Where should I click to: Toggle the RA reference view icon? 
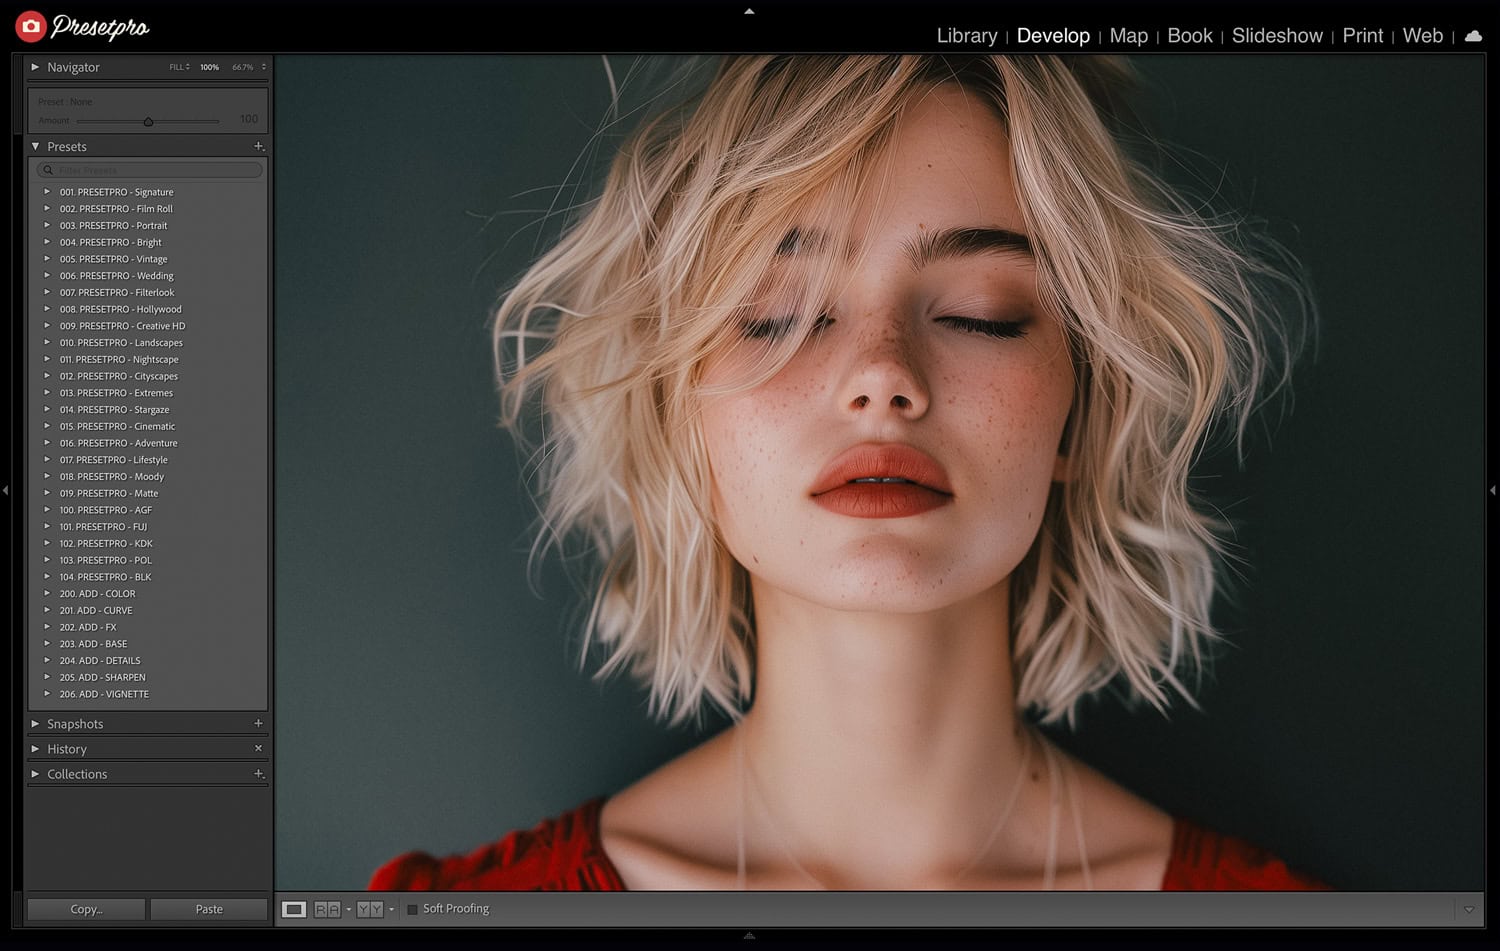[x=327, y=909]
